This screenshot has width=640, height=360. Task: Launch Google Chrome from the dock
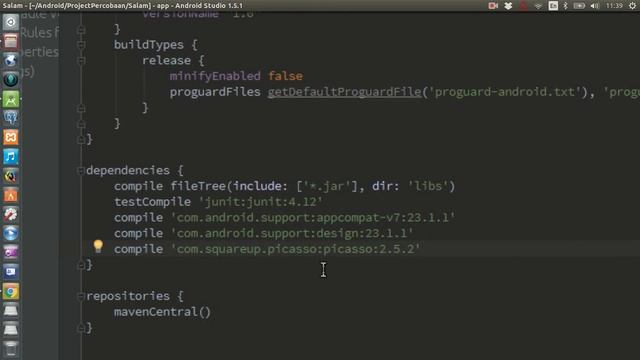coord(11,291)
